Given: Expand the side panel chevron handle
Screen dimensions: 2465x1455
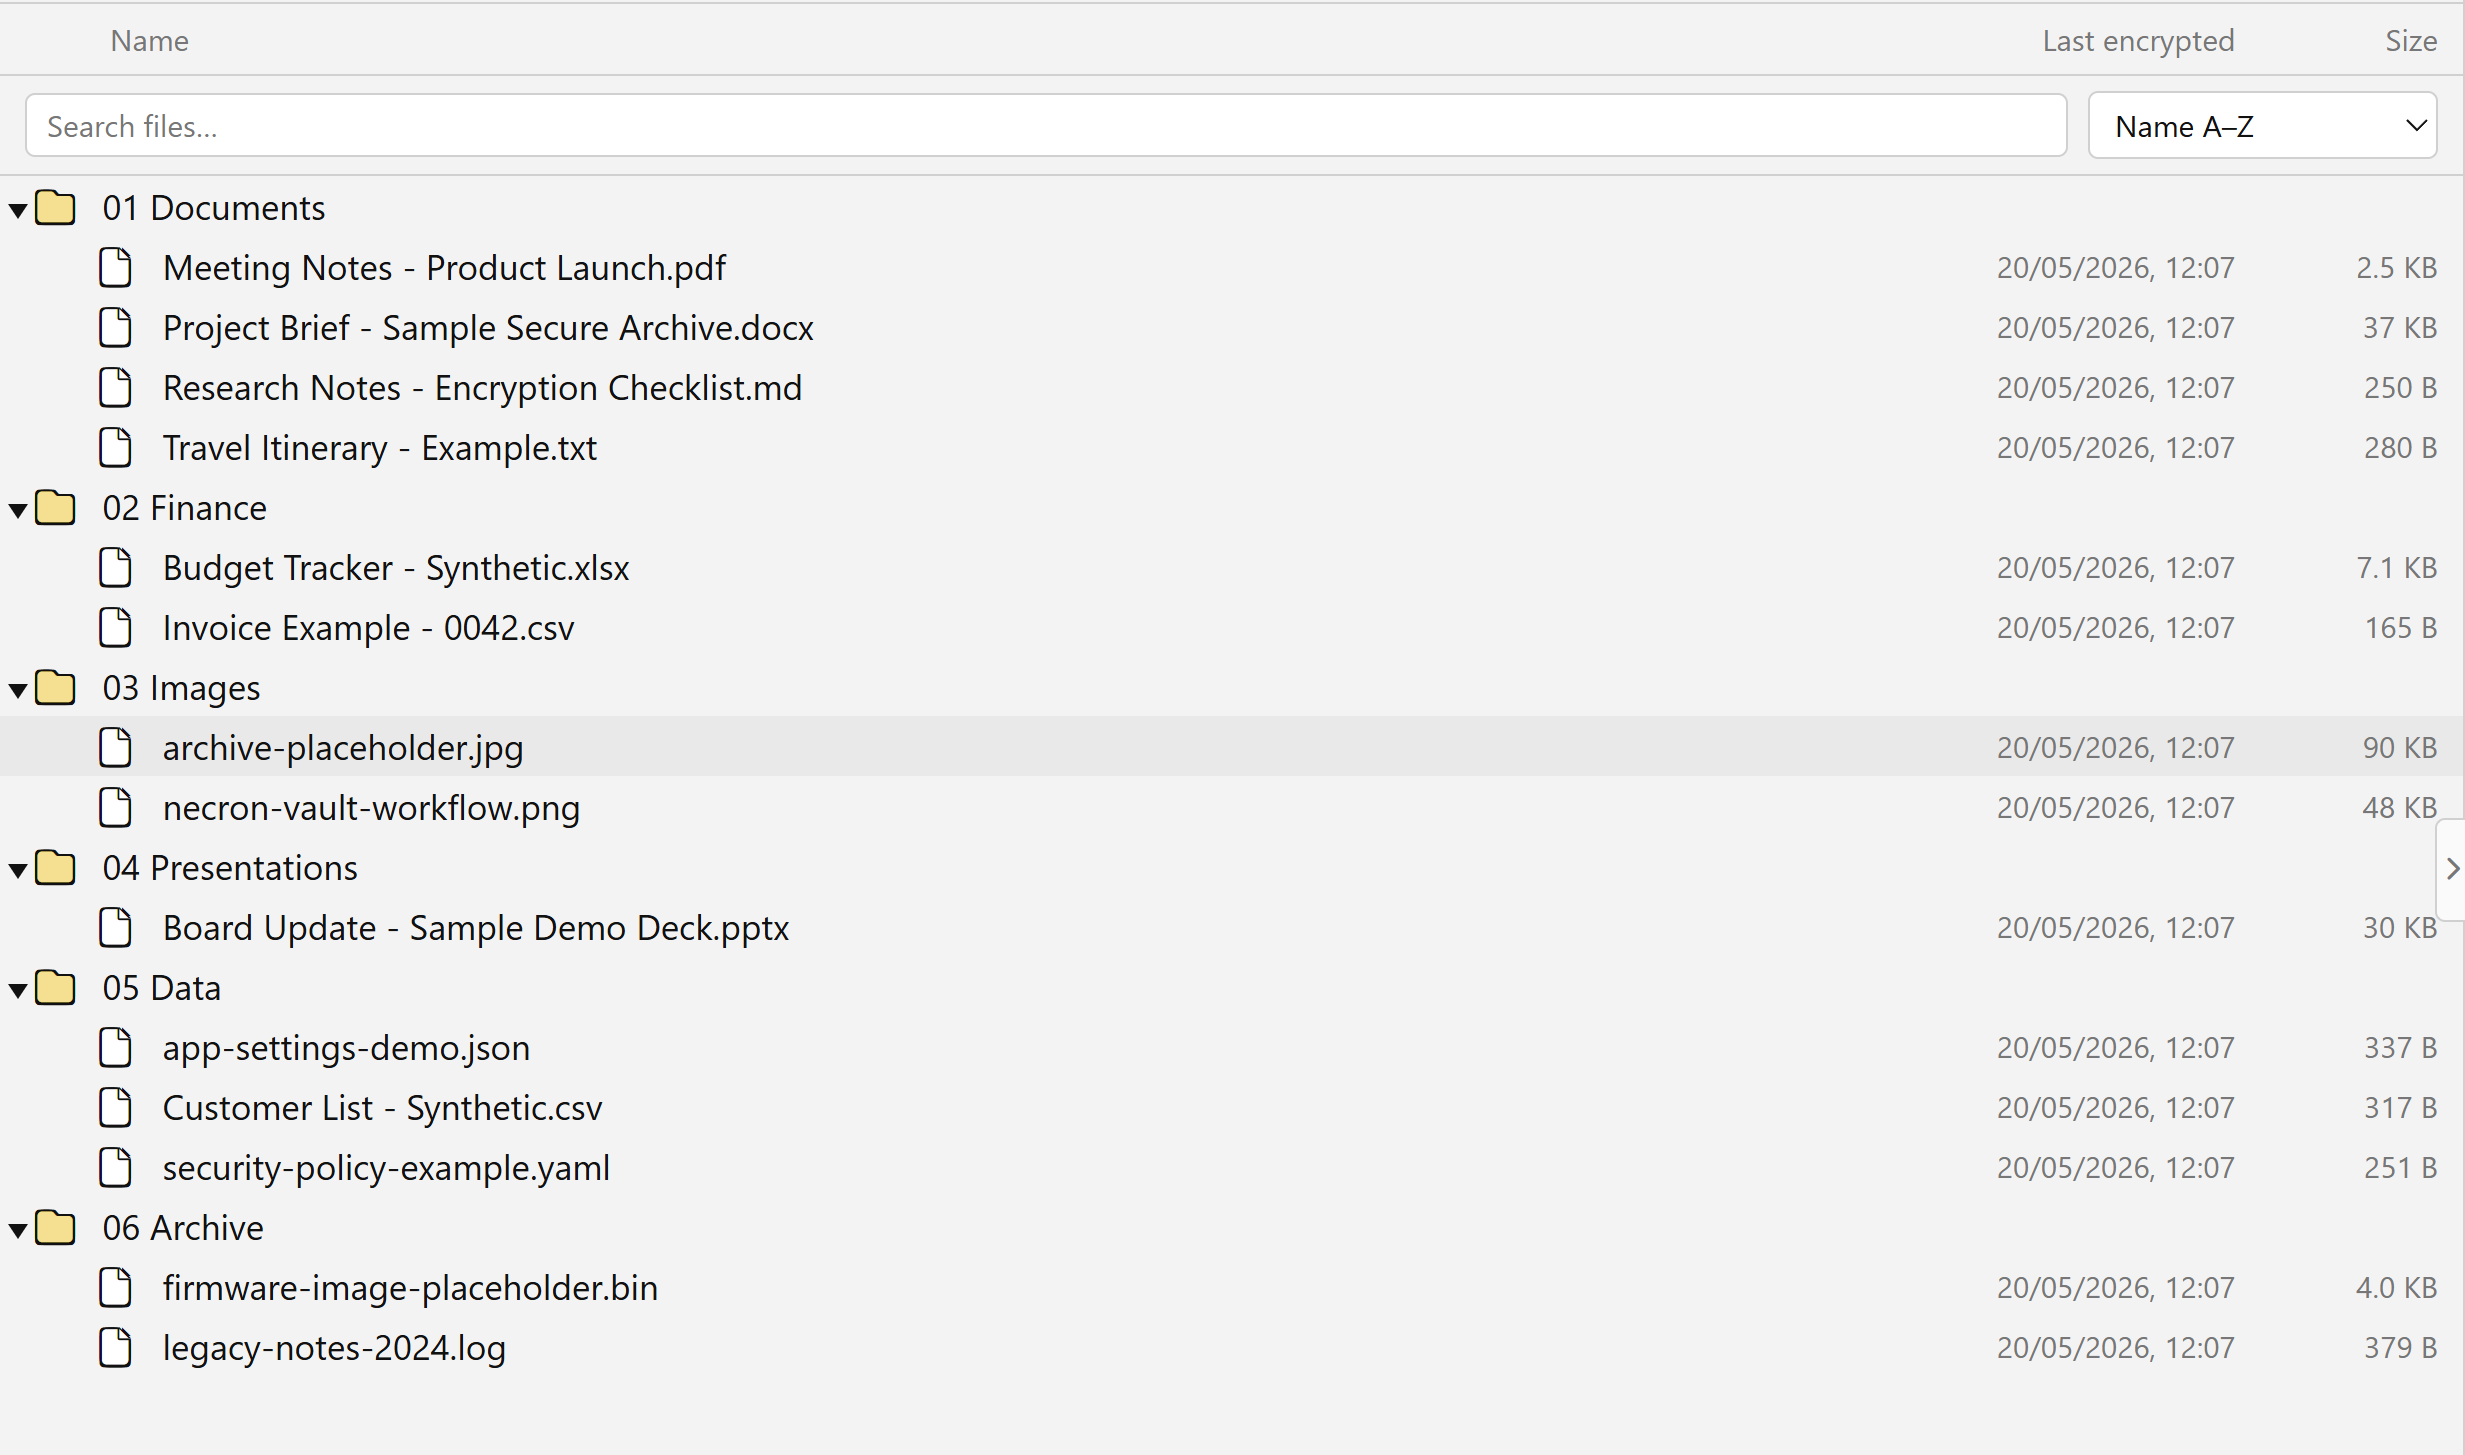Looking at the screenshot, I should [x=2451, y=869].
